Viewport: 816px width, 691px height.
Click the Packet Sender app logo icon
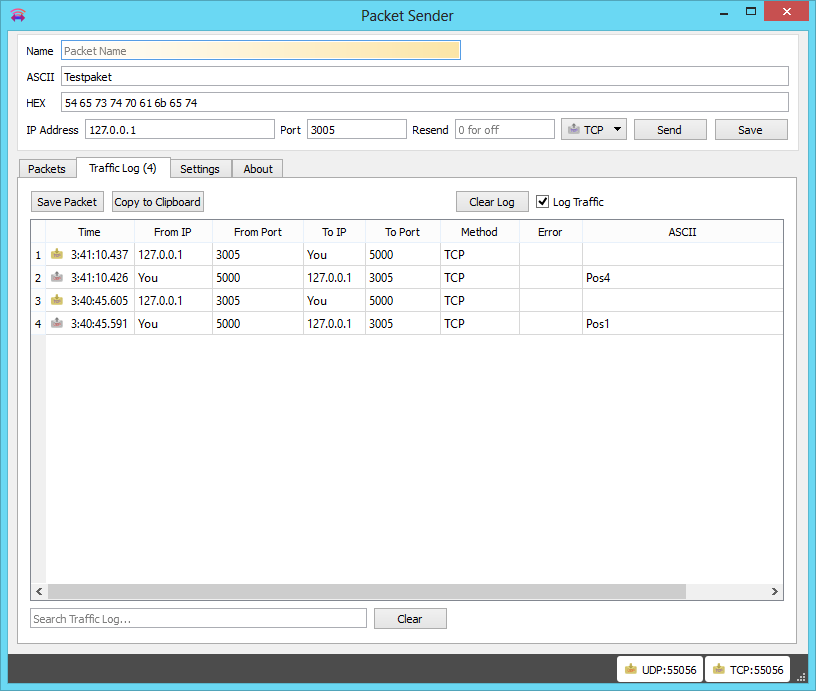tap(18, 15)
